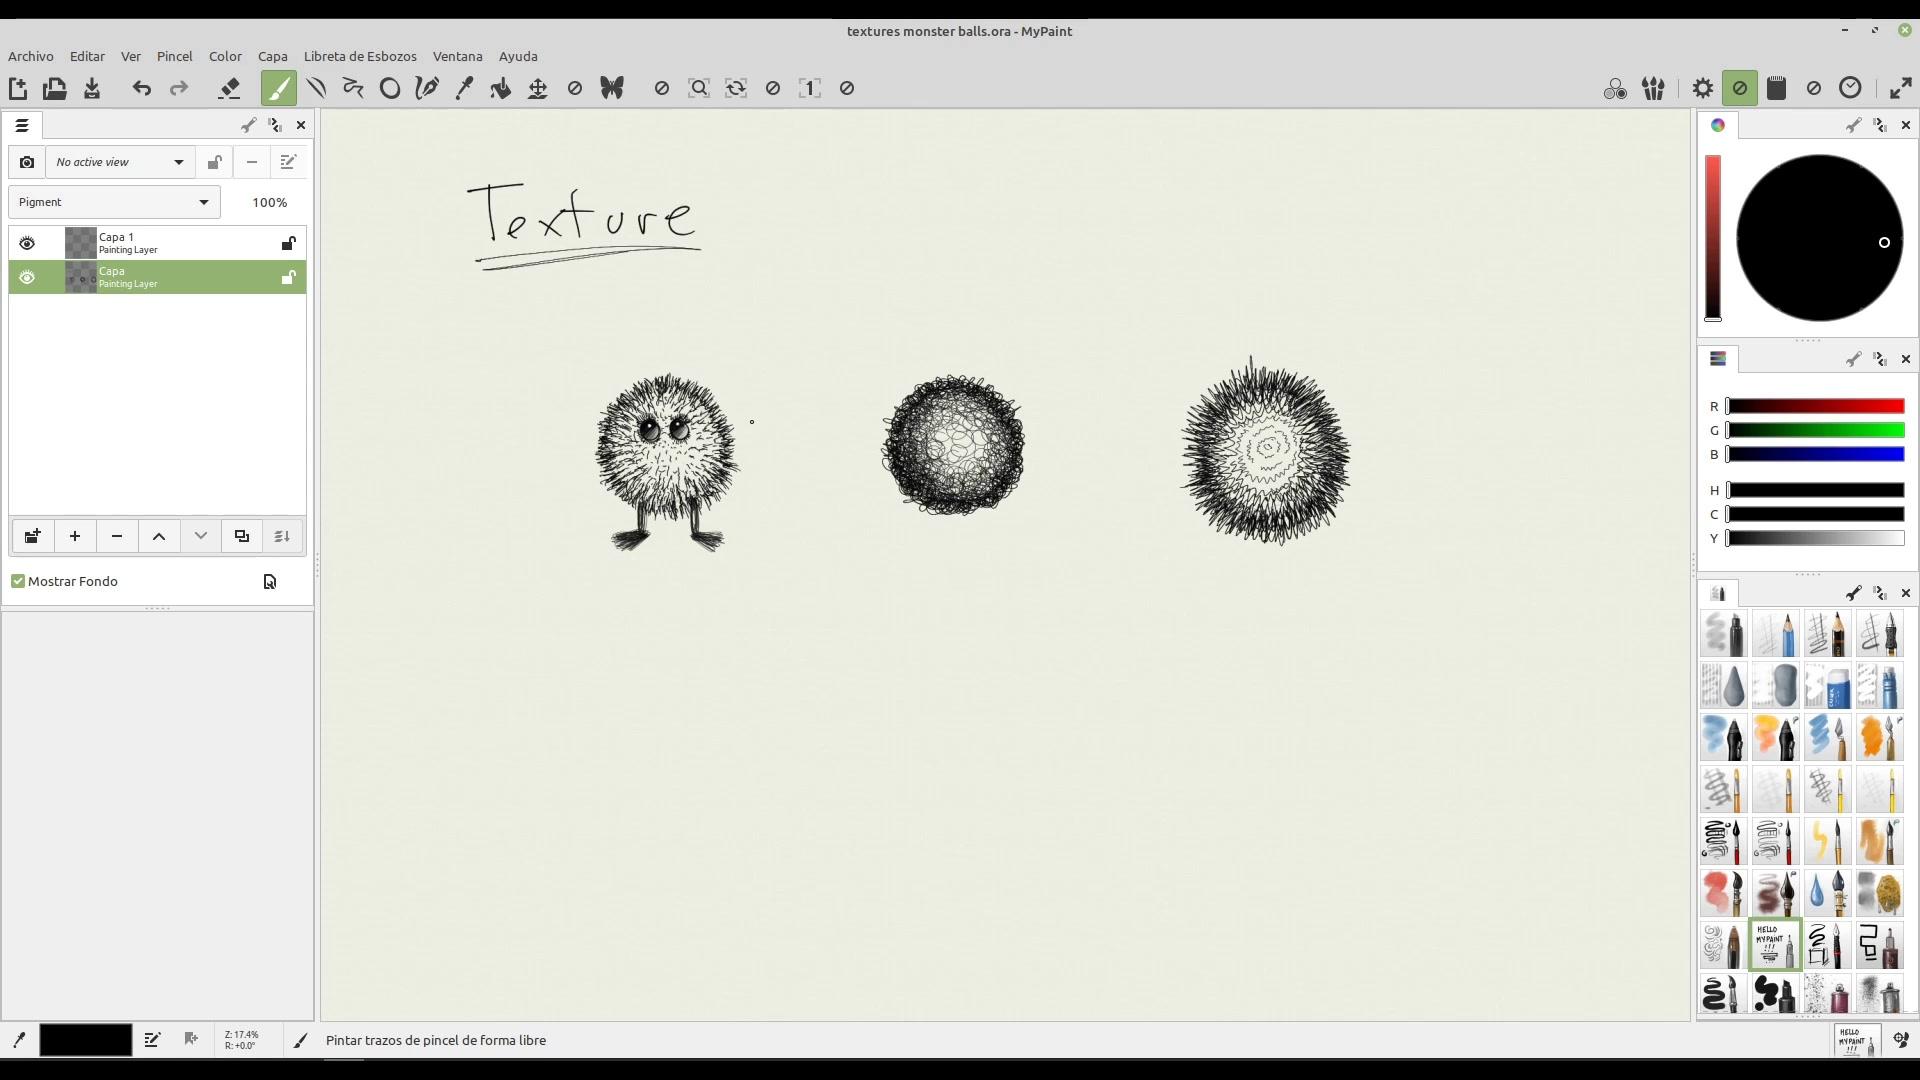The width and height of the screenshot is (1920, 1080).
Task: Open a file with folder icon
Action: point(54,88)
